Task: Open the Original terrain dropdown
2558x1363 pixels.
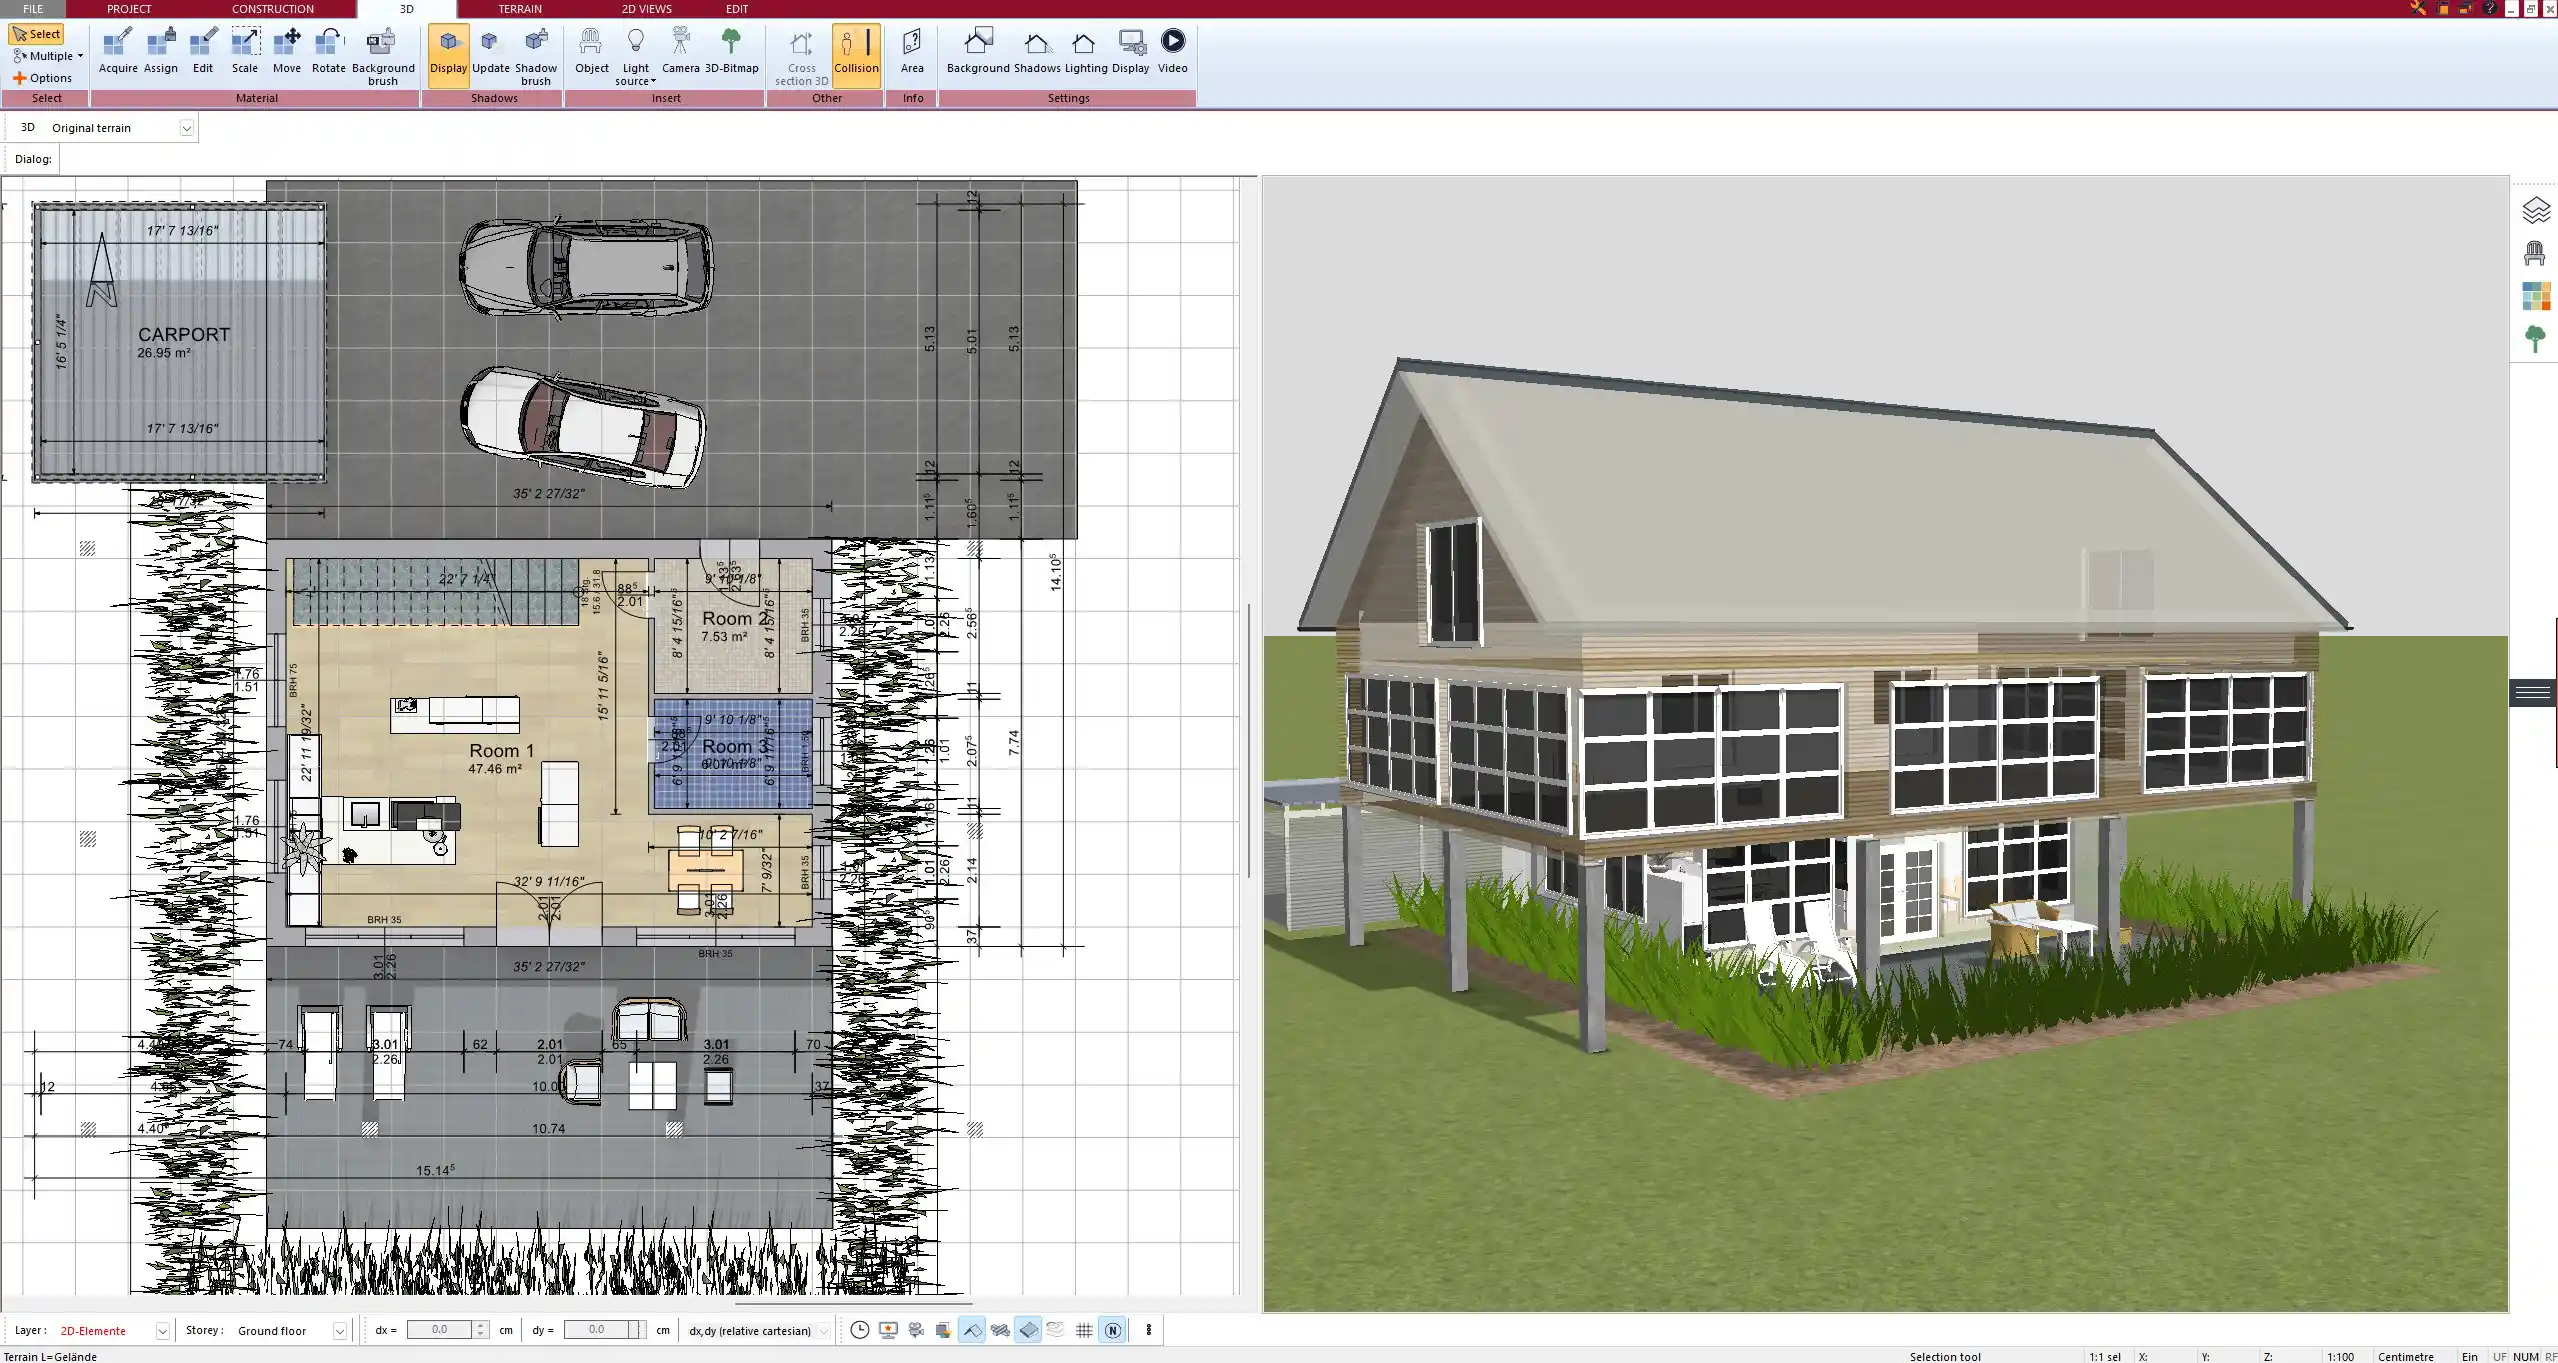Action: (x=188, y=127)
